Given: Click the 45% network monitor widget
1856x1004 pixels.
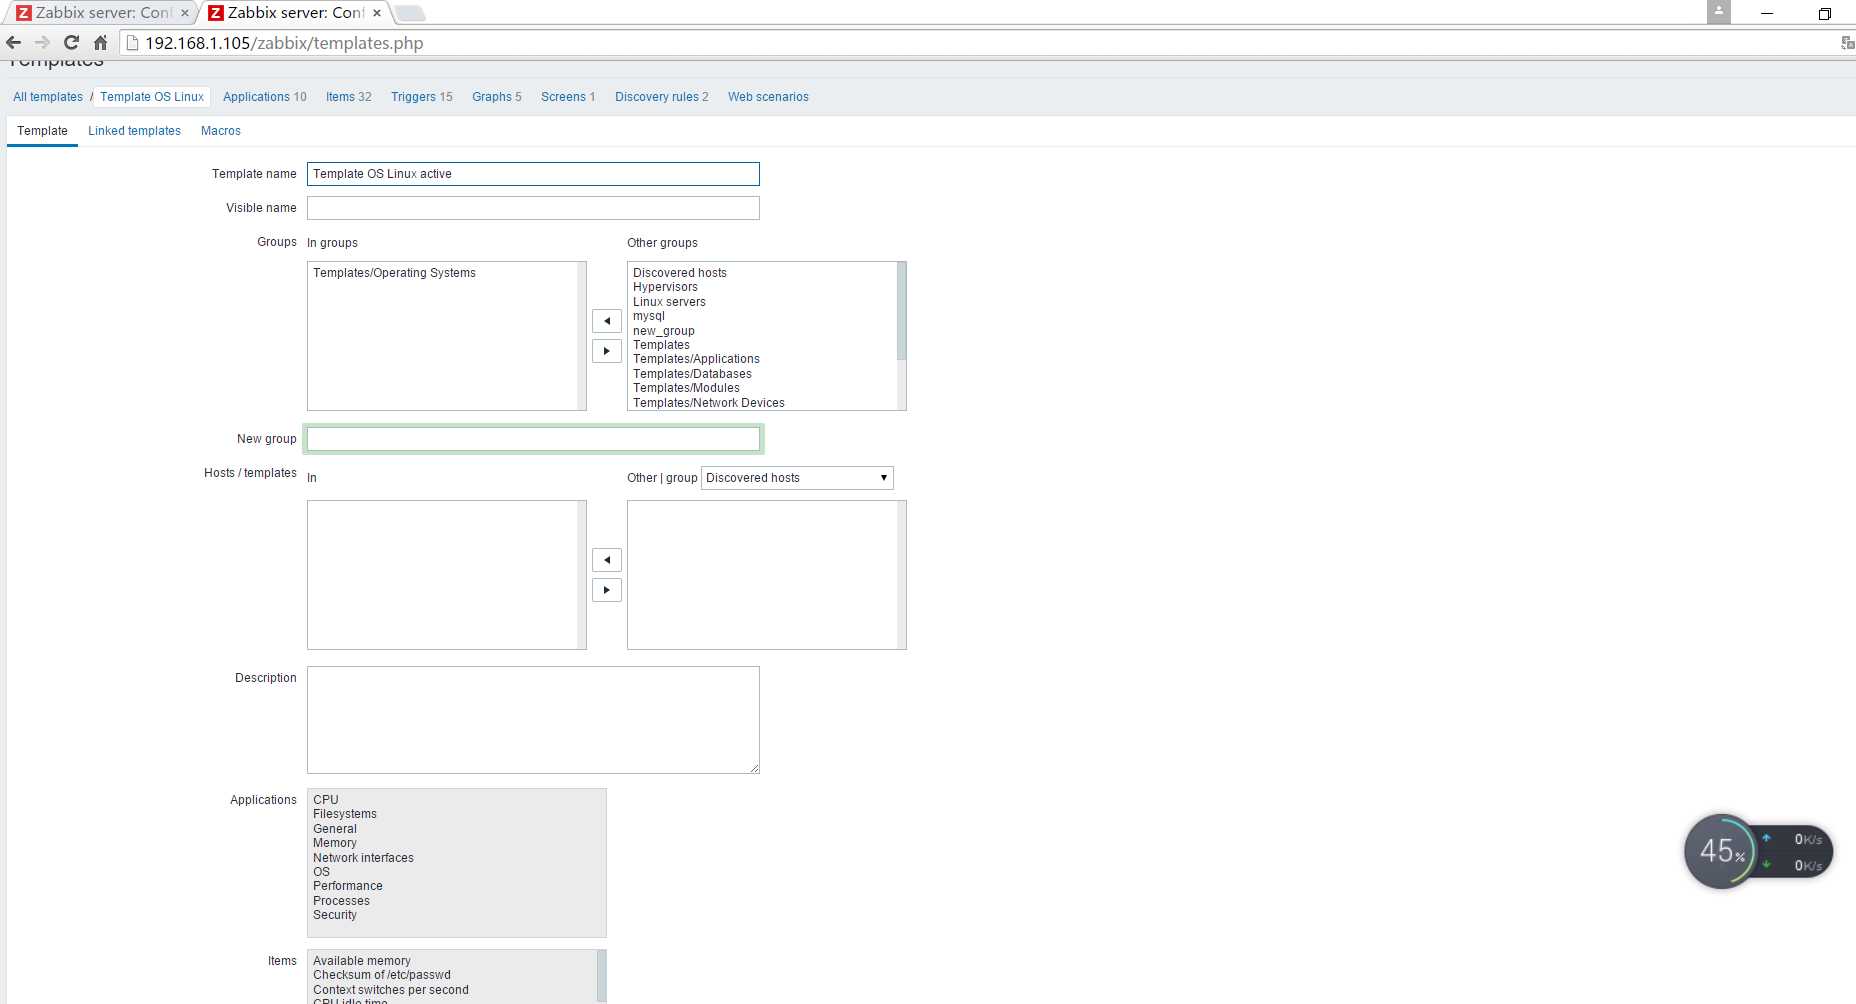Looking at the screenshot, I should pyautogui.click(x=1757, y=851).
